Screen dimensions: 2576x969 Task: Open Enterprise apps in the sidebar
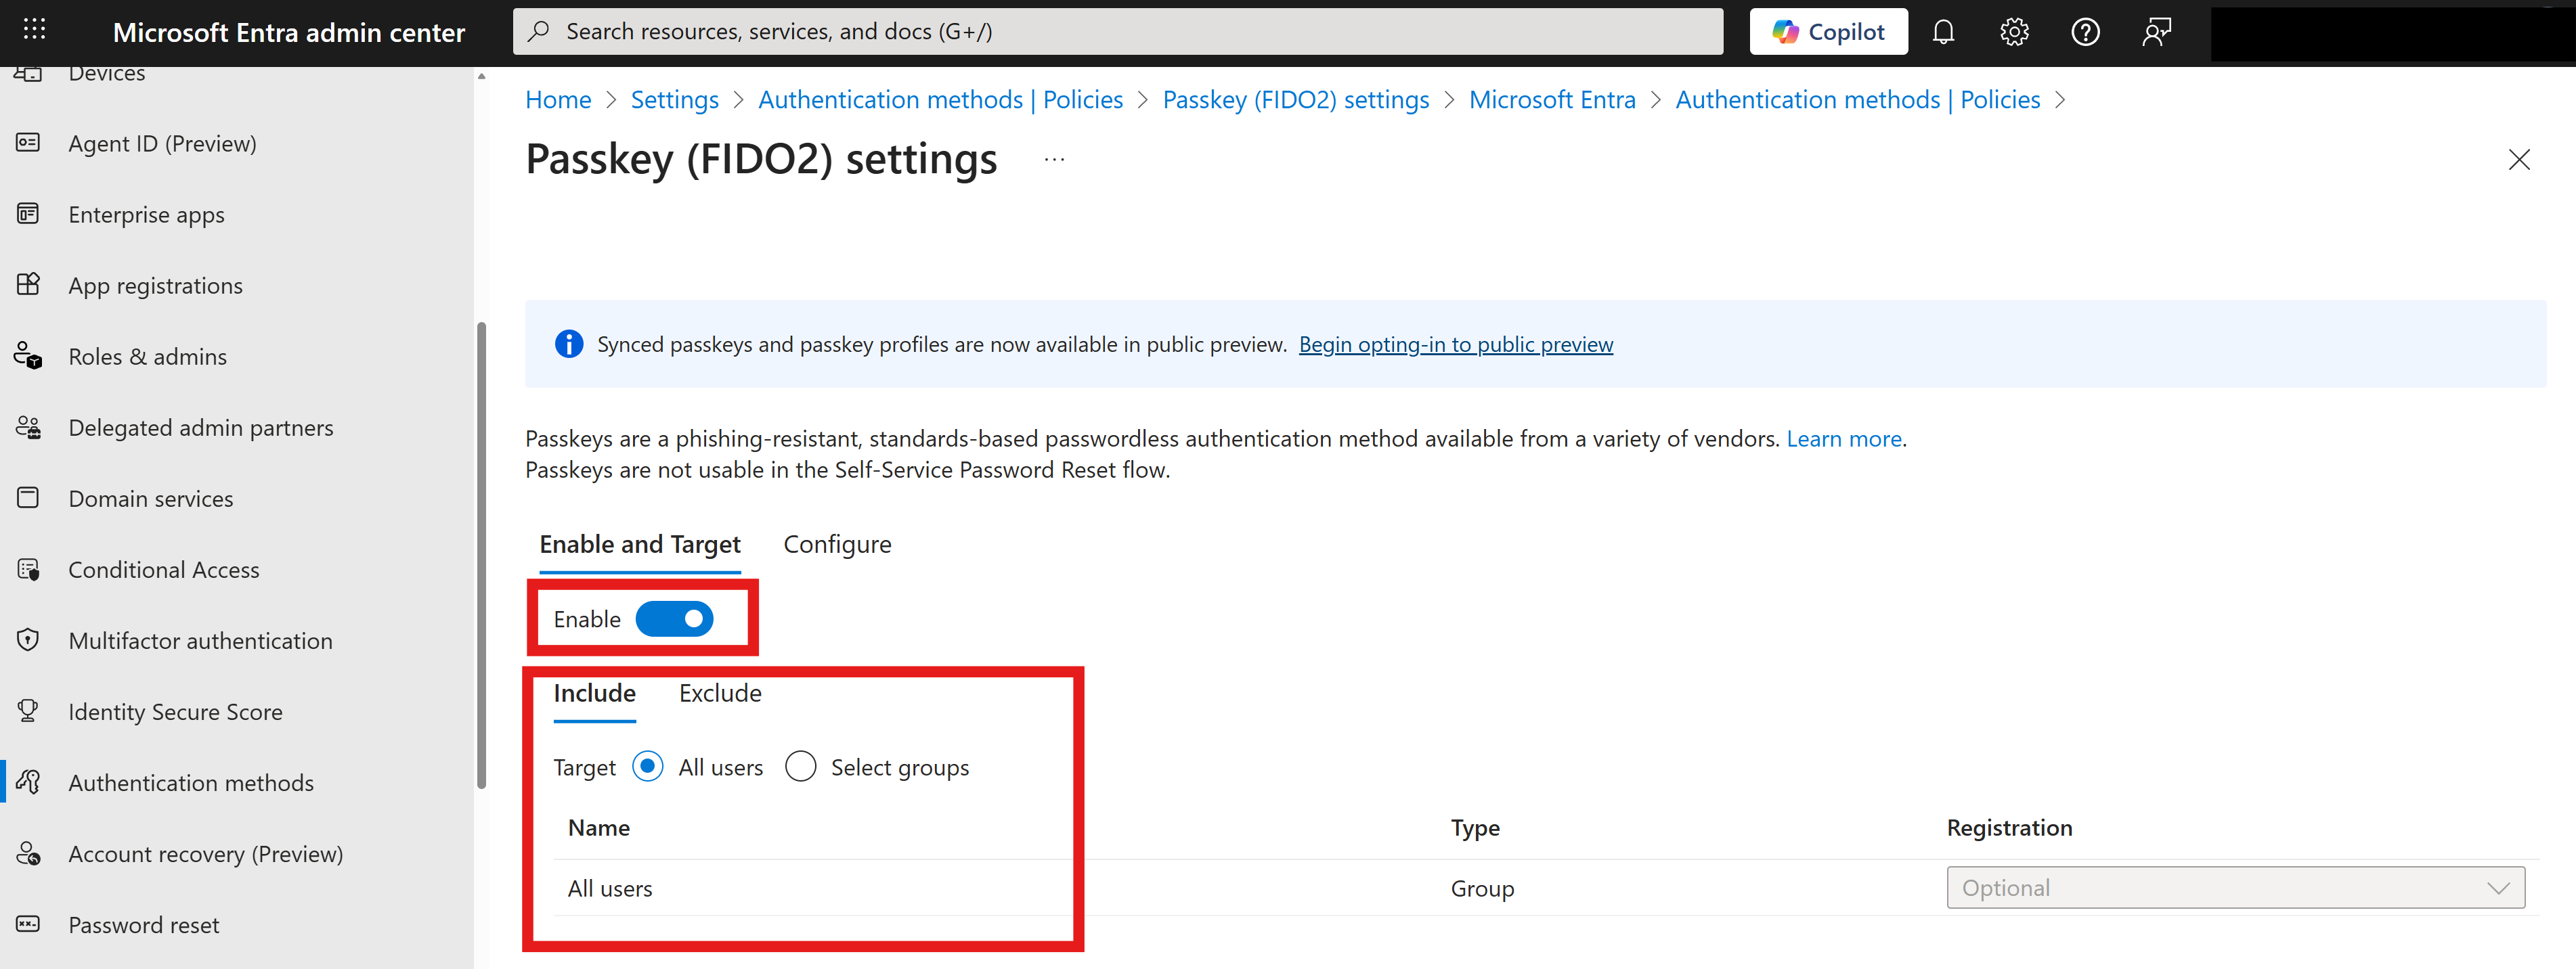(146, 214)
